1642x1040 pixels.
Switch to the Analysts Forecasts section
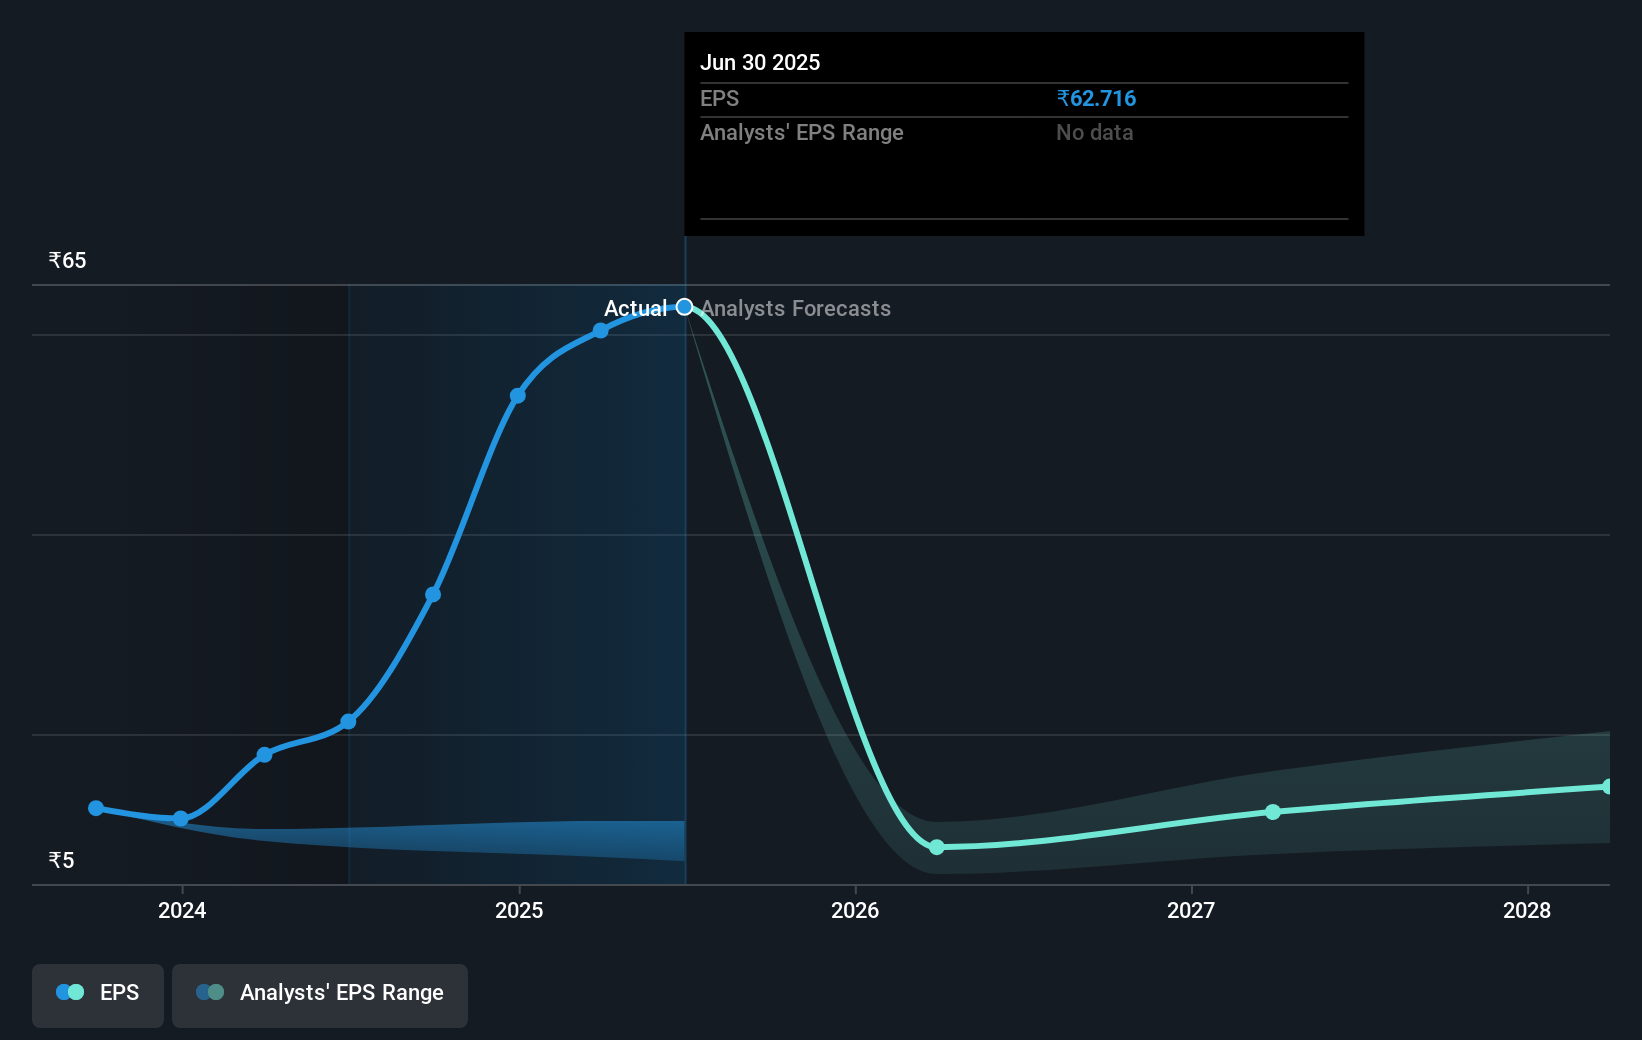tap(795, 309)
